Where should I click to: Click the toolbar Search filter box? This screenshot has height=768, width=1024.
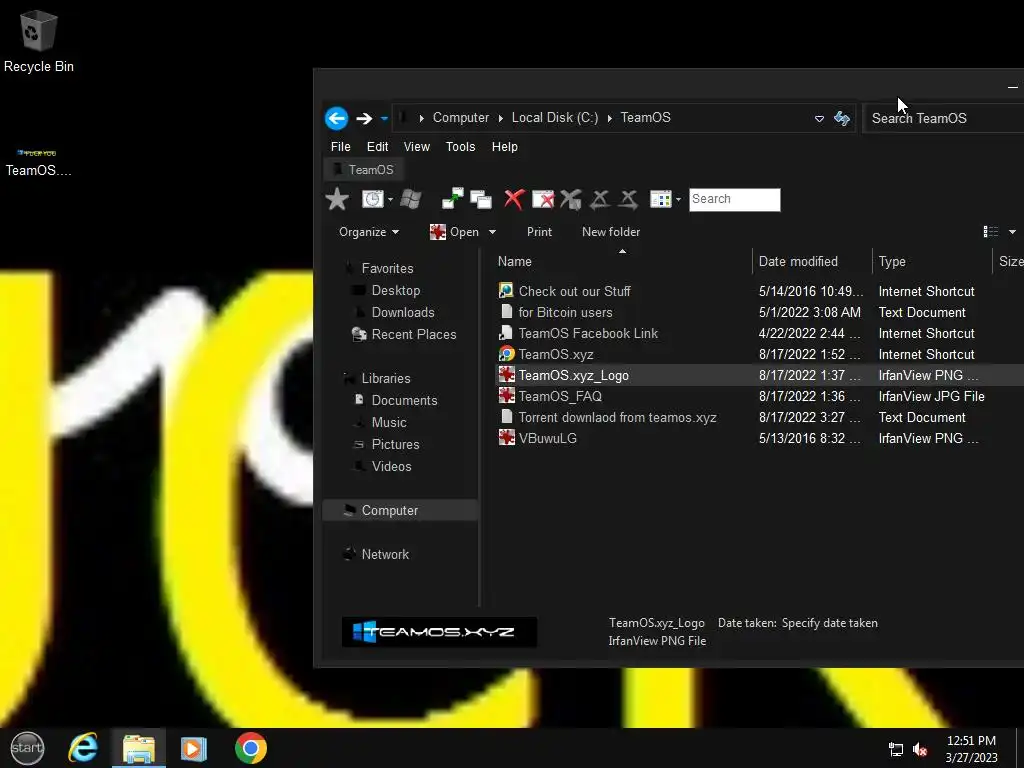(x=735, y=199)
